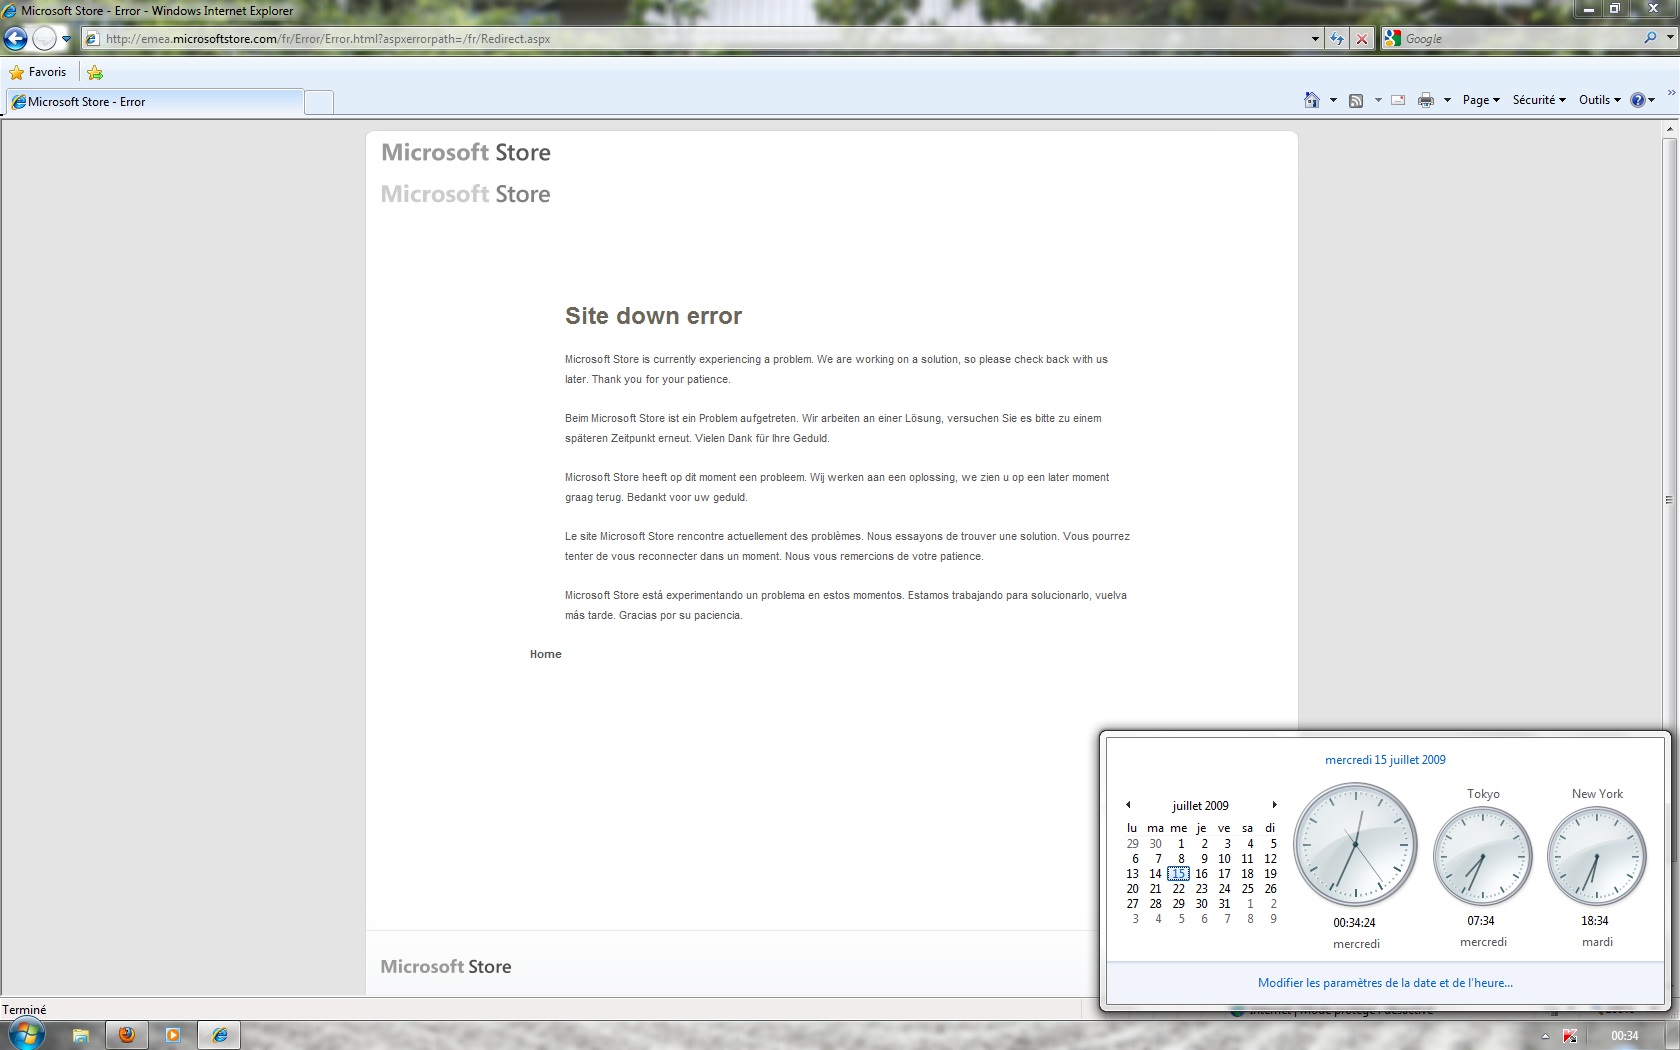
Task: Click the browser Forward arrow button
Action: [44, 39]
